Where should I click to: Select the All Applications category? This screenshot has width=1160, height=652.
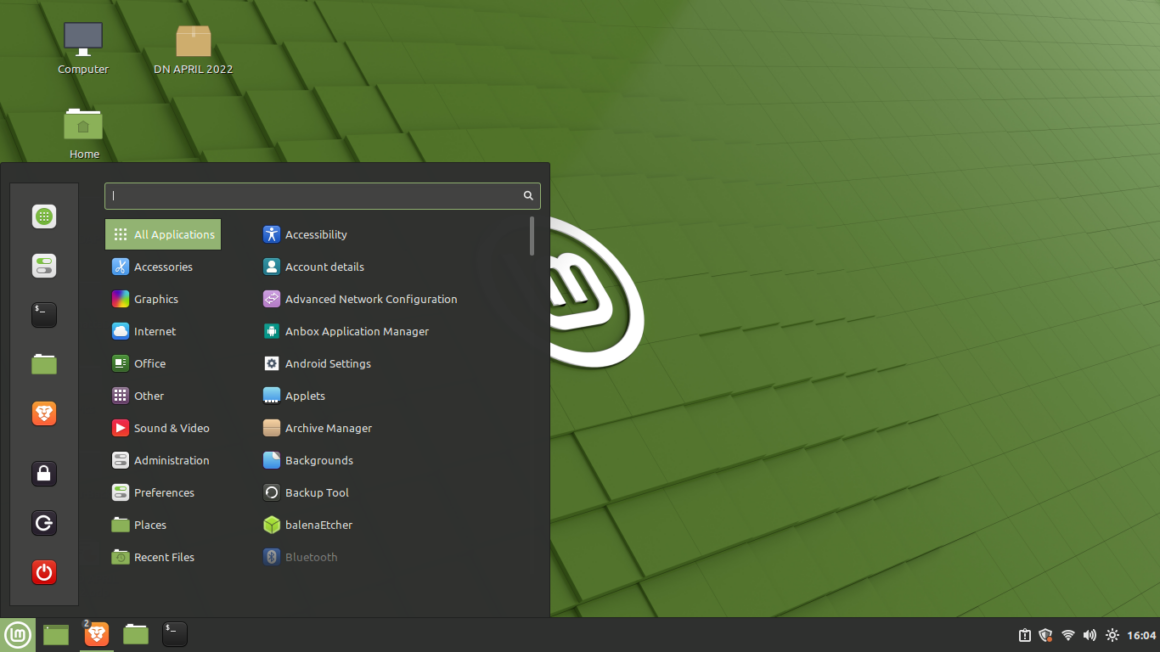coord(163,234)
